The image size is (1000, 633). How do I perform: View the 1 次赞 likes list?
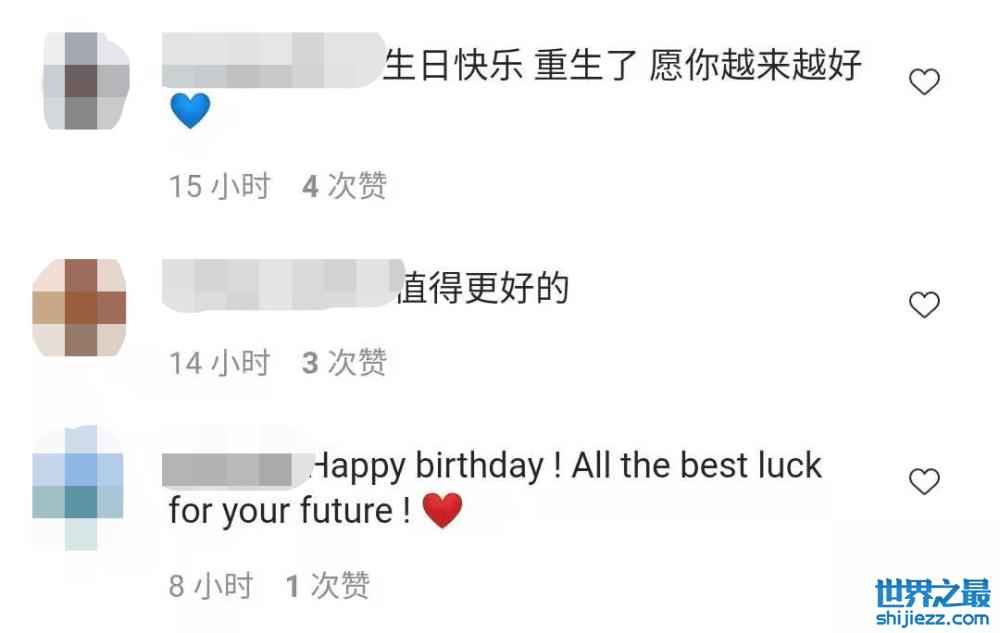click(328, 585)
